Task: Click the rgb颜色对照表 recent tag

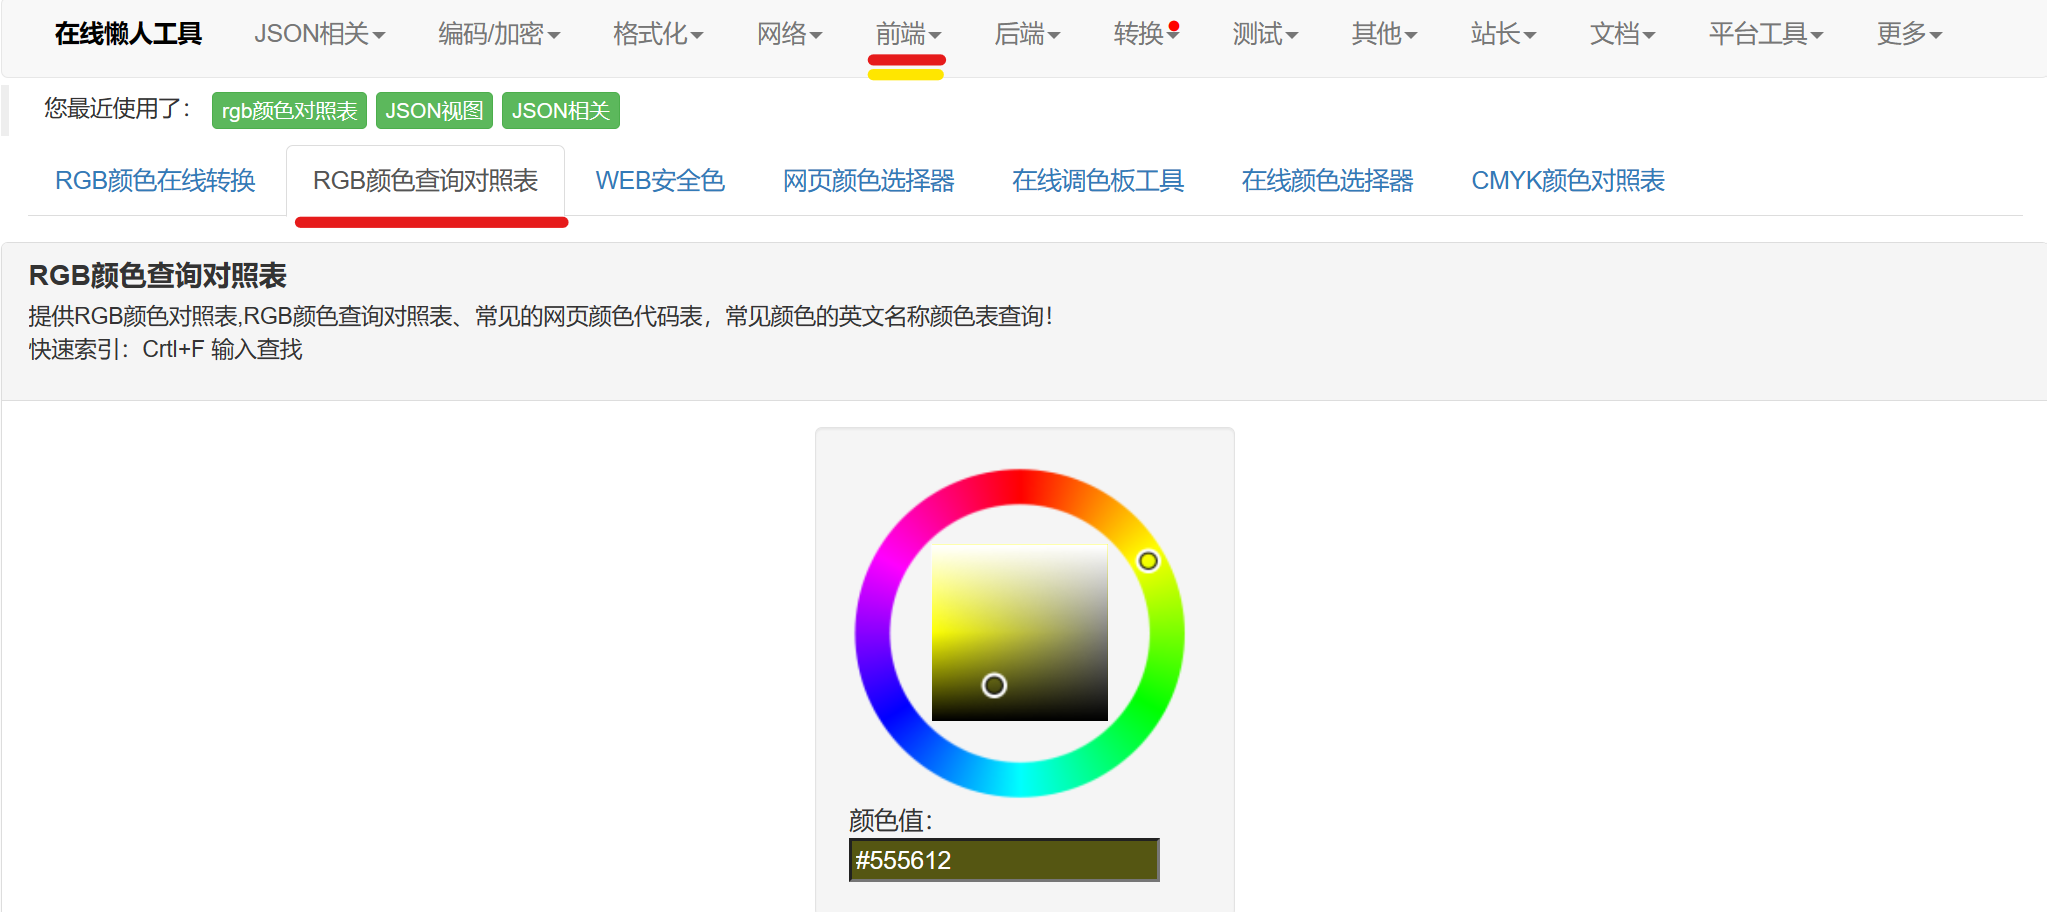Action: (x=289, y=110)
